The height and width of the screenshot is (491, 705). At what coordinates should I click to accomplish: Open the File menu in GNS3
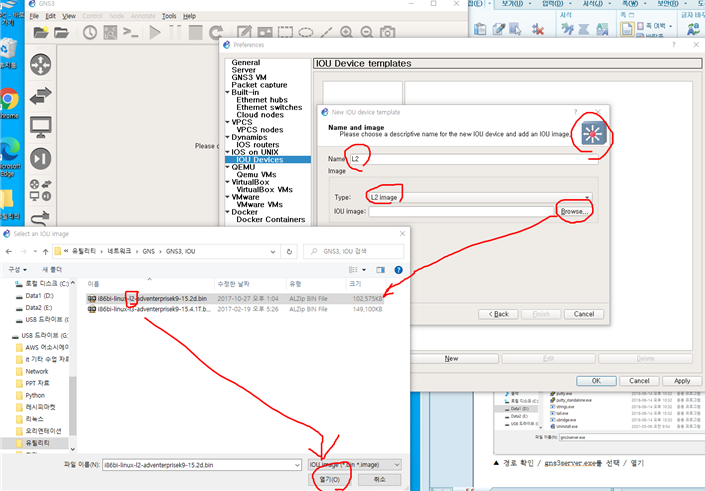pos(34,16)
